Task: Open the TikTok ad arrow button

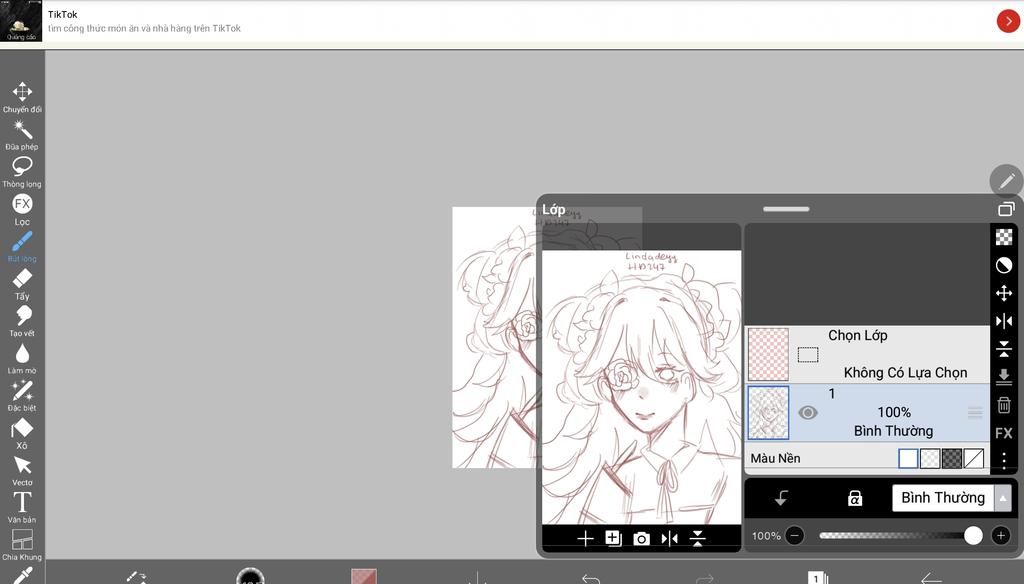Action: (x=1008, y=21)
